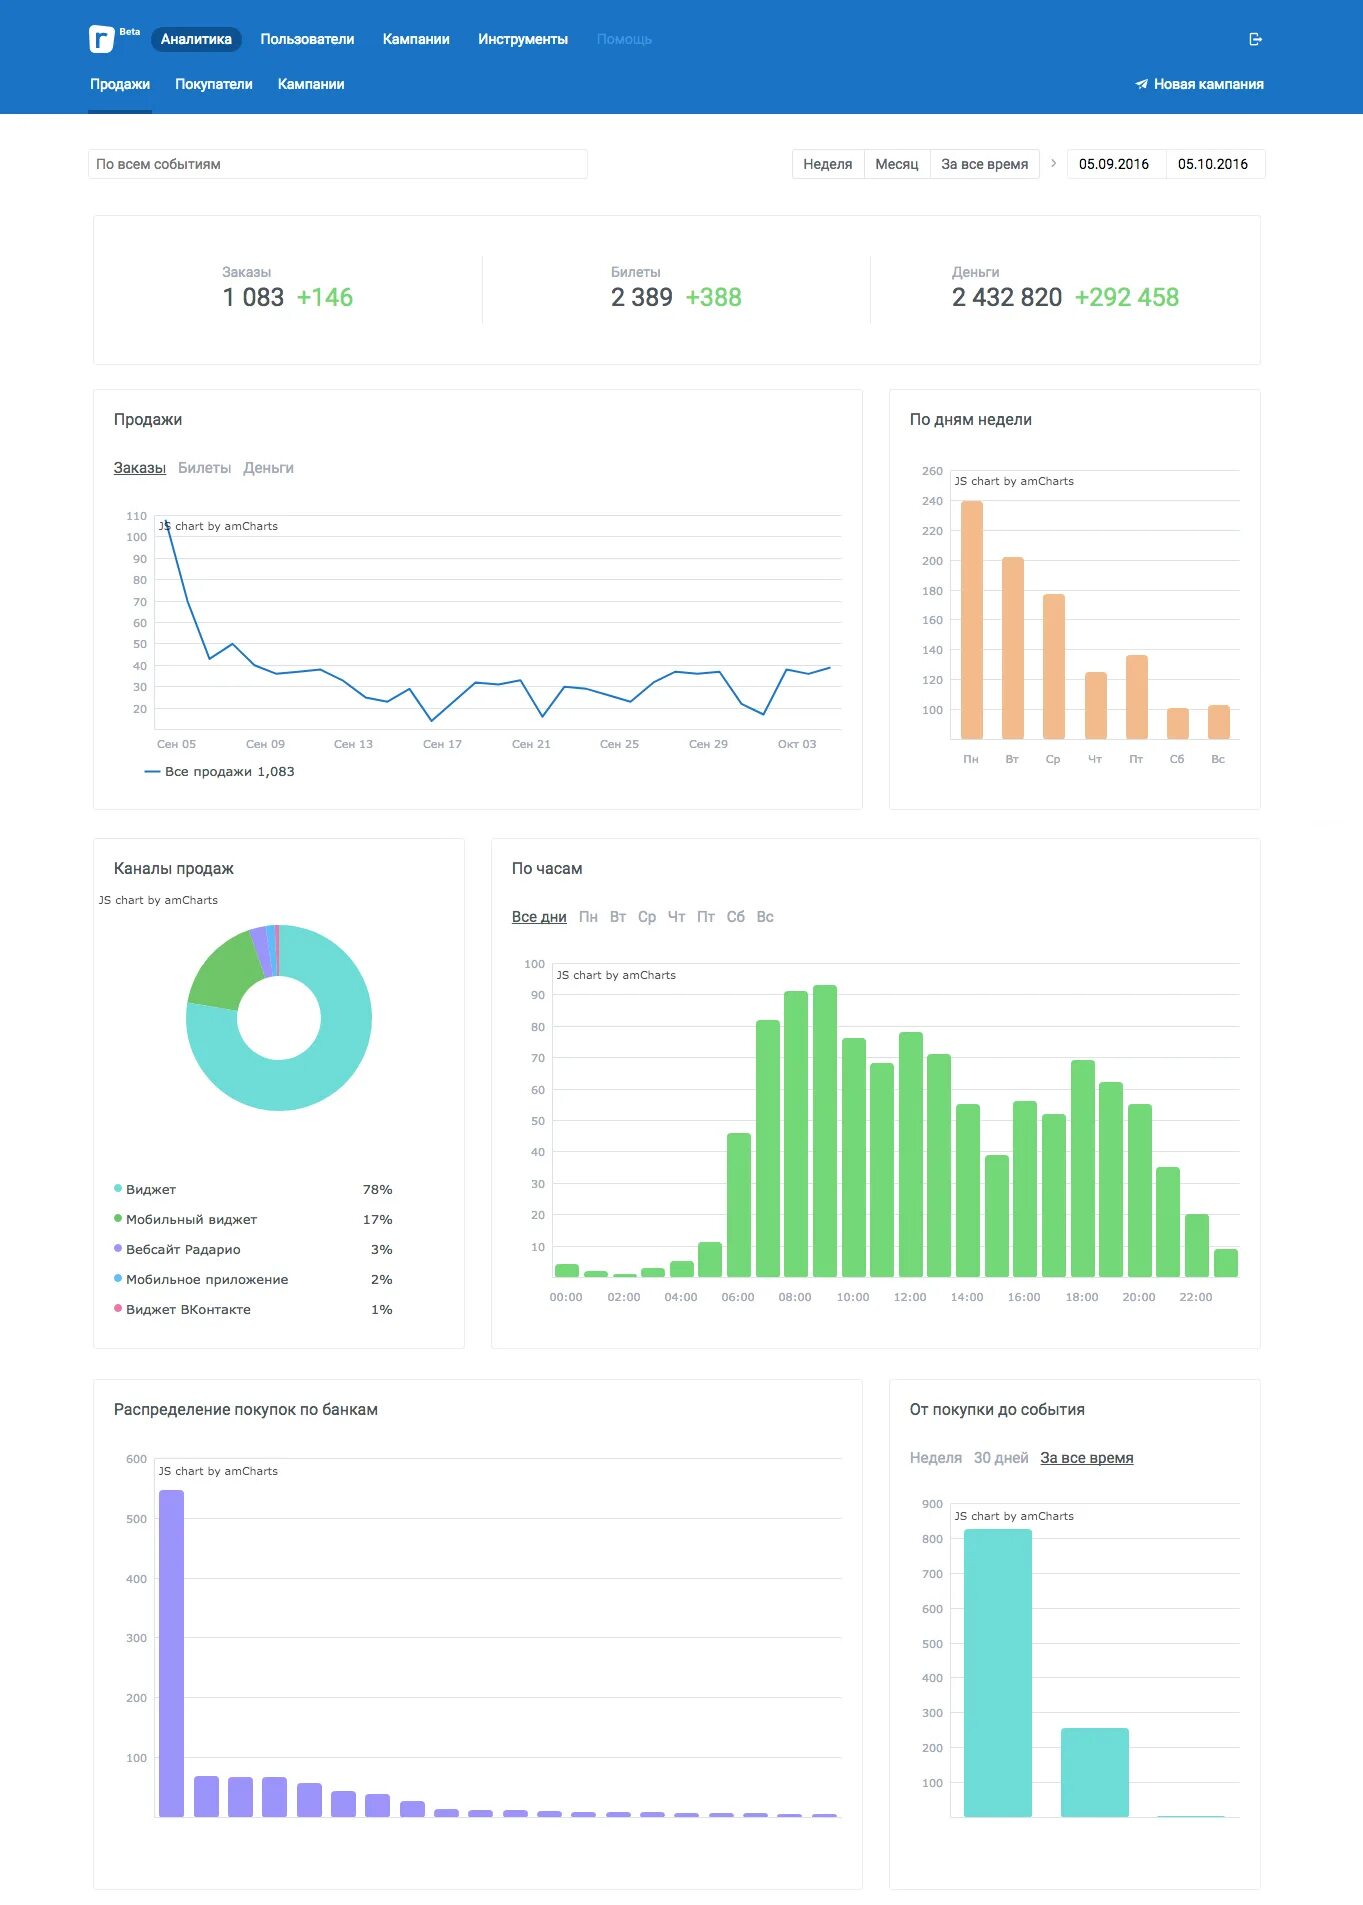Filter hourly chart by Ср
Viewport: 1363px width, 1905px height.
tap(647, 917)
